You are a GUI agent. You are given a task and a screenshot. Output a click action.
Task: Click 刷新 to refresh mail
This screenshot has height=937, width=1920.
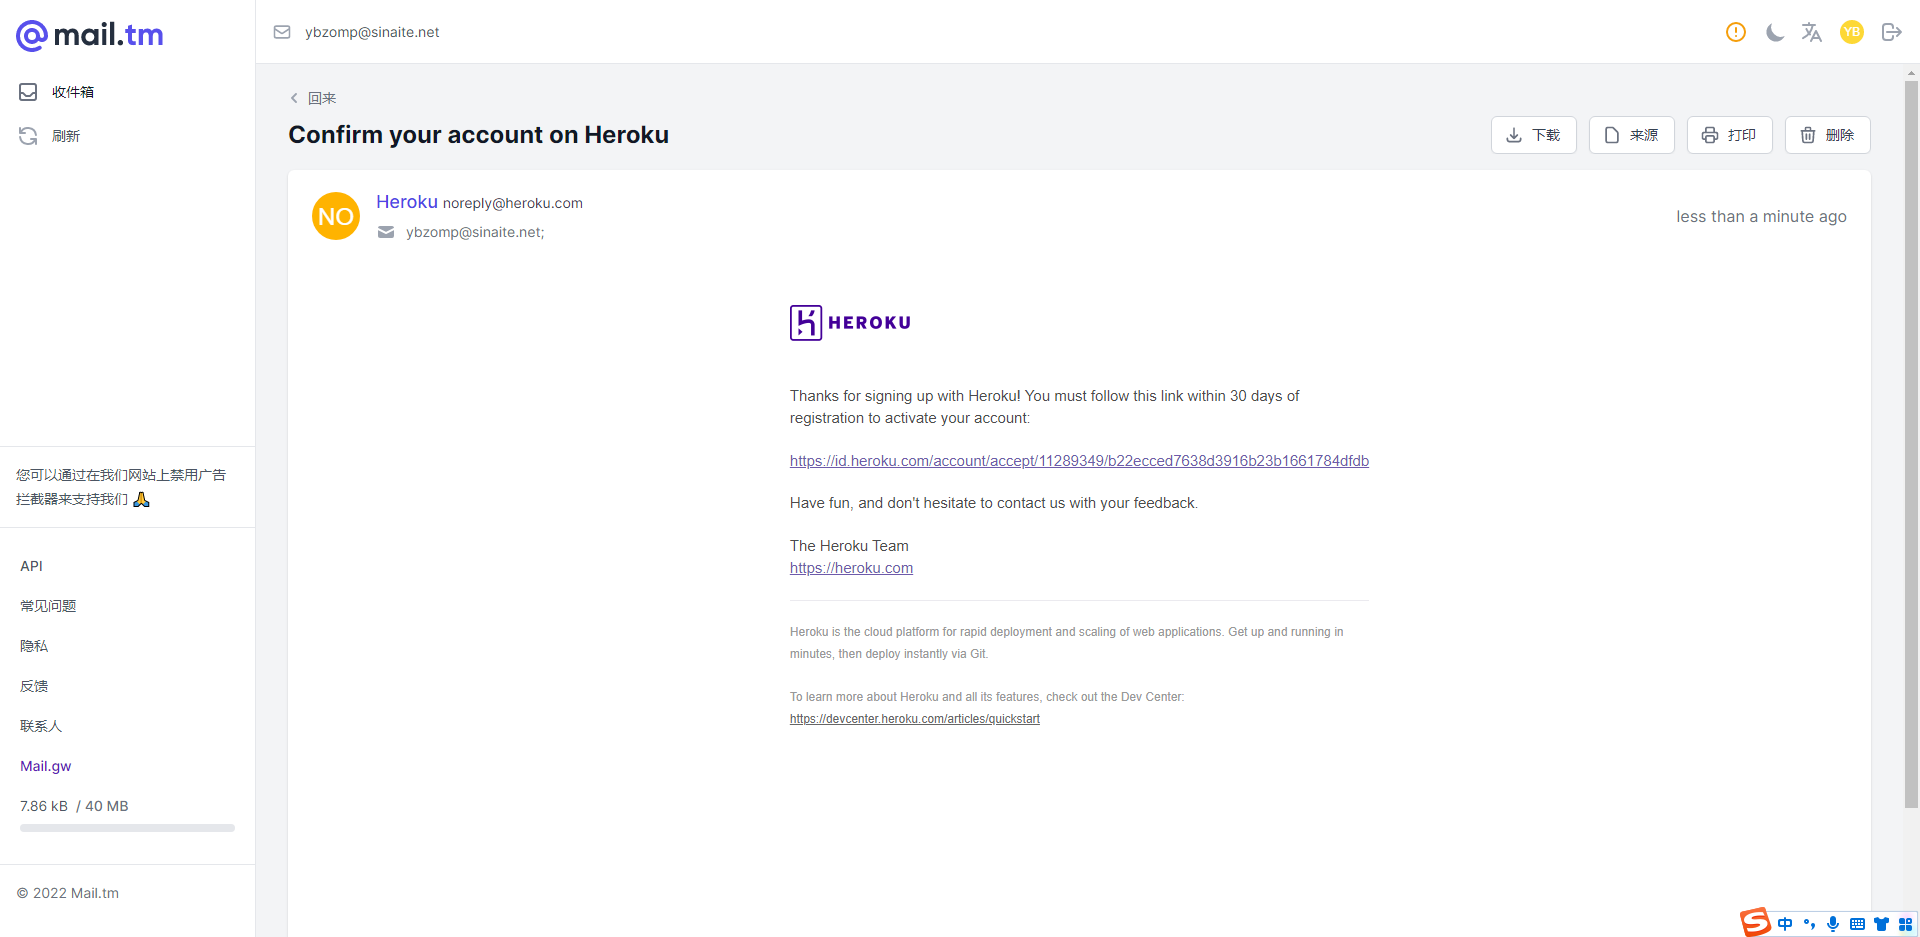pos(50,136)
